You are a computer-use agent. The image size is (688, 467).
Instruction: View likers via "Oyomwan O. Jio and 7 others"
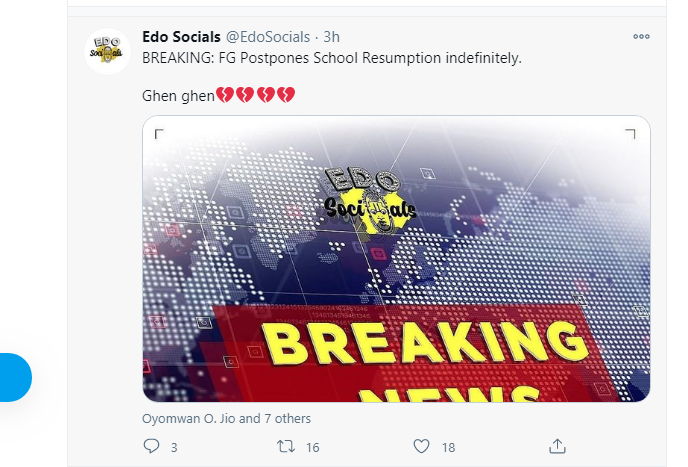click(226, 418)
